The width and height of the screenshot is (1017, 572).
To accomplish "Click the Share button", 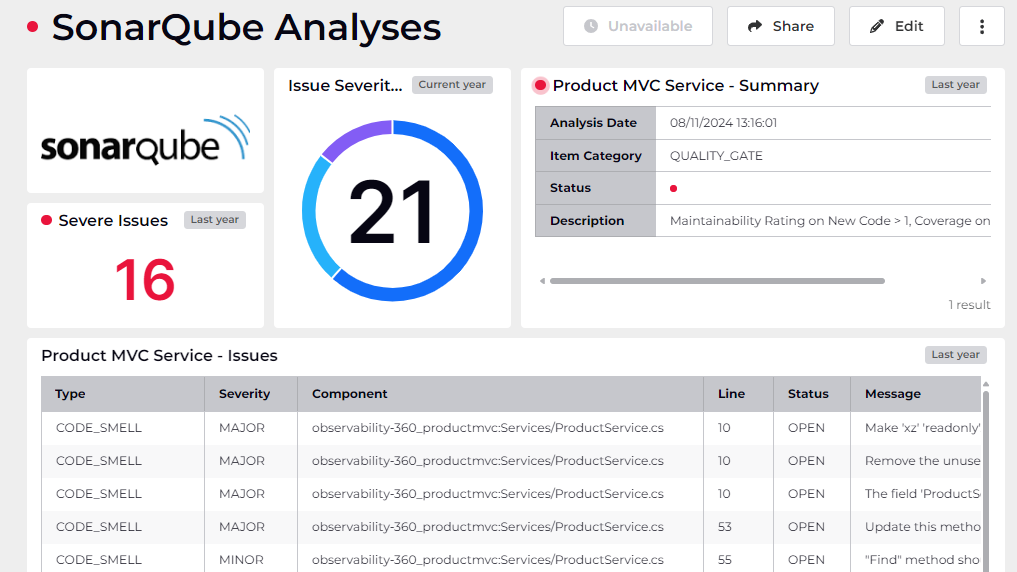I will (780, 26).
